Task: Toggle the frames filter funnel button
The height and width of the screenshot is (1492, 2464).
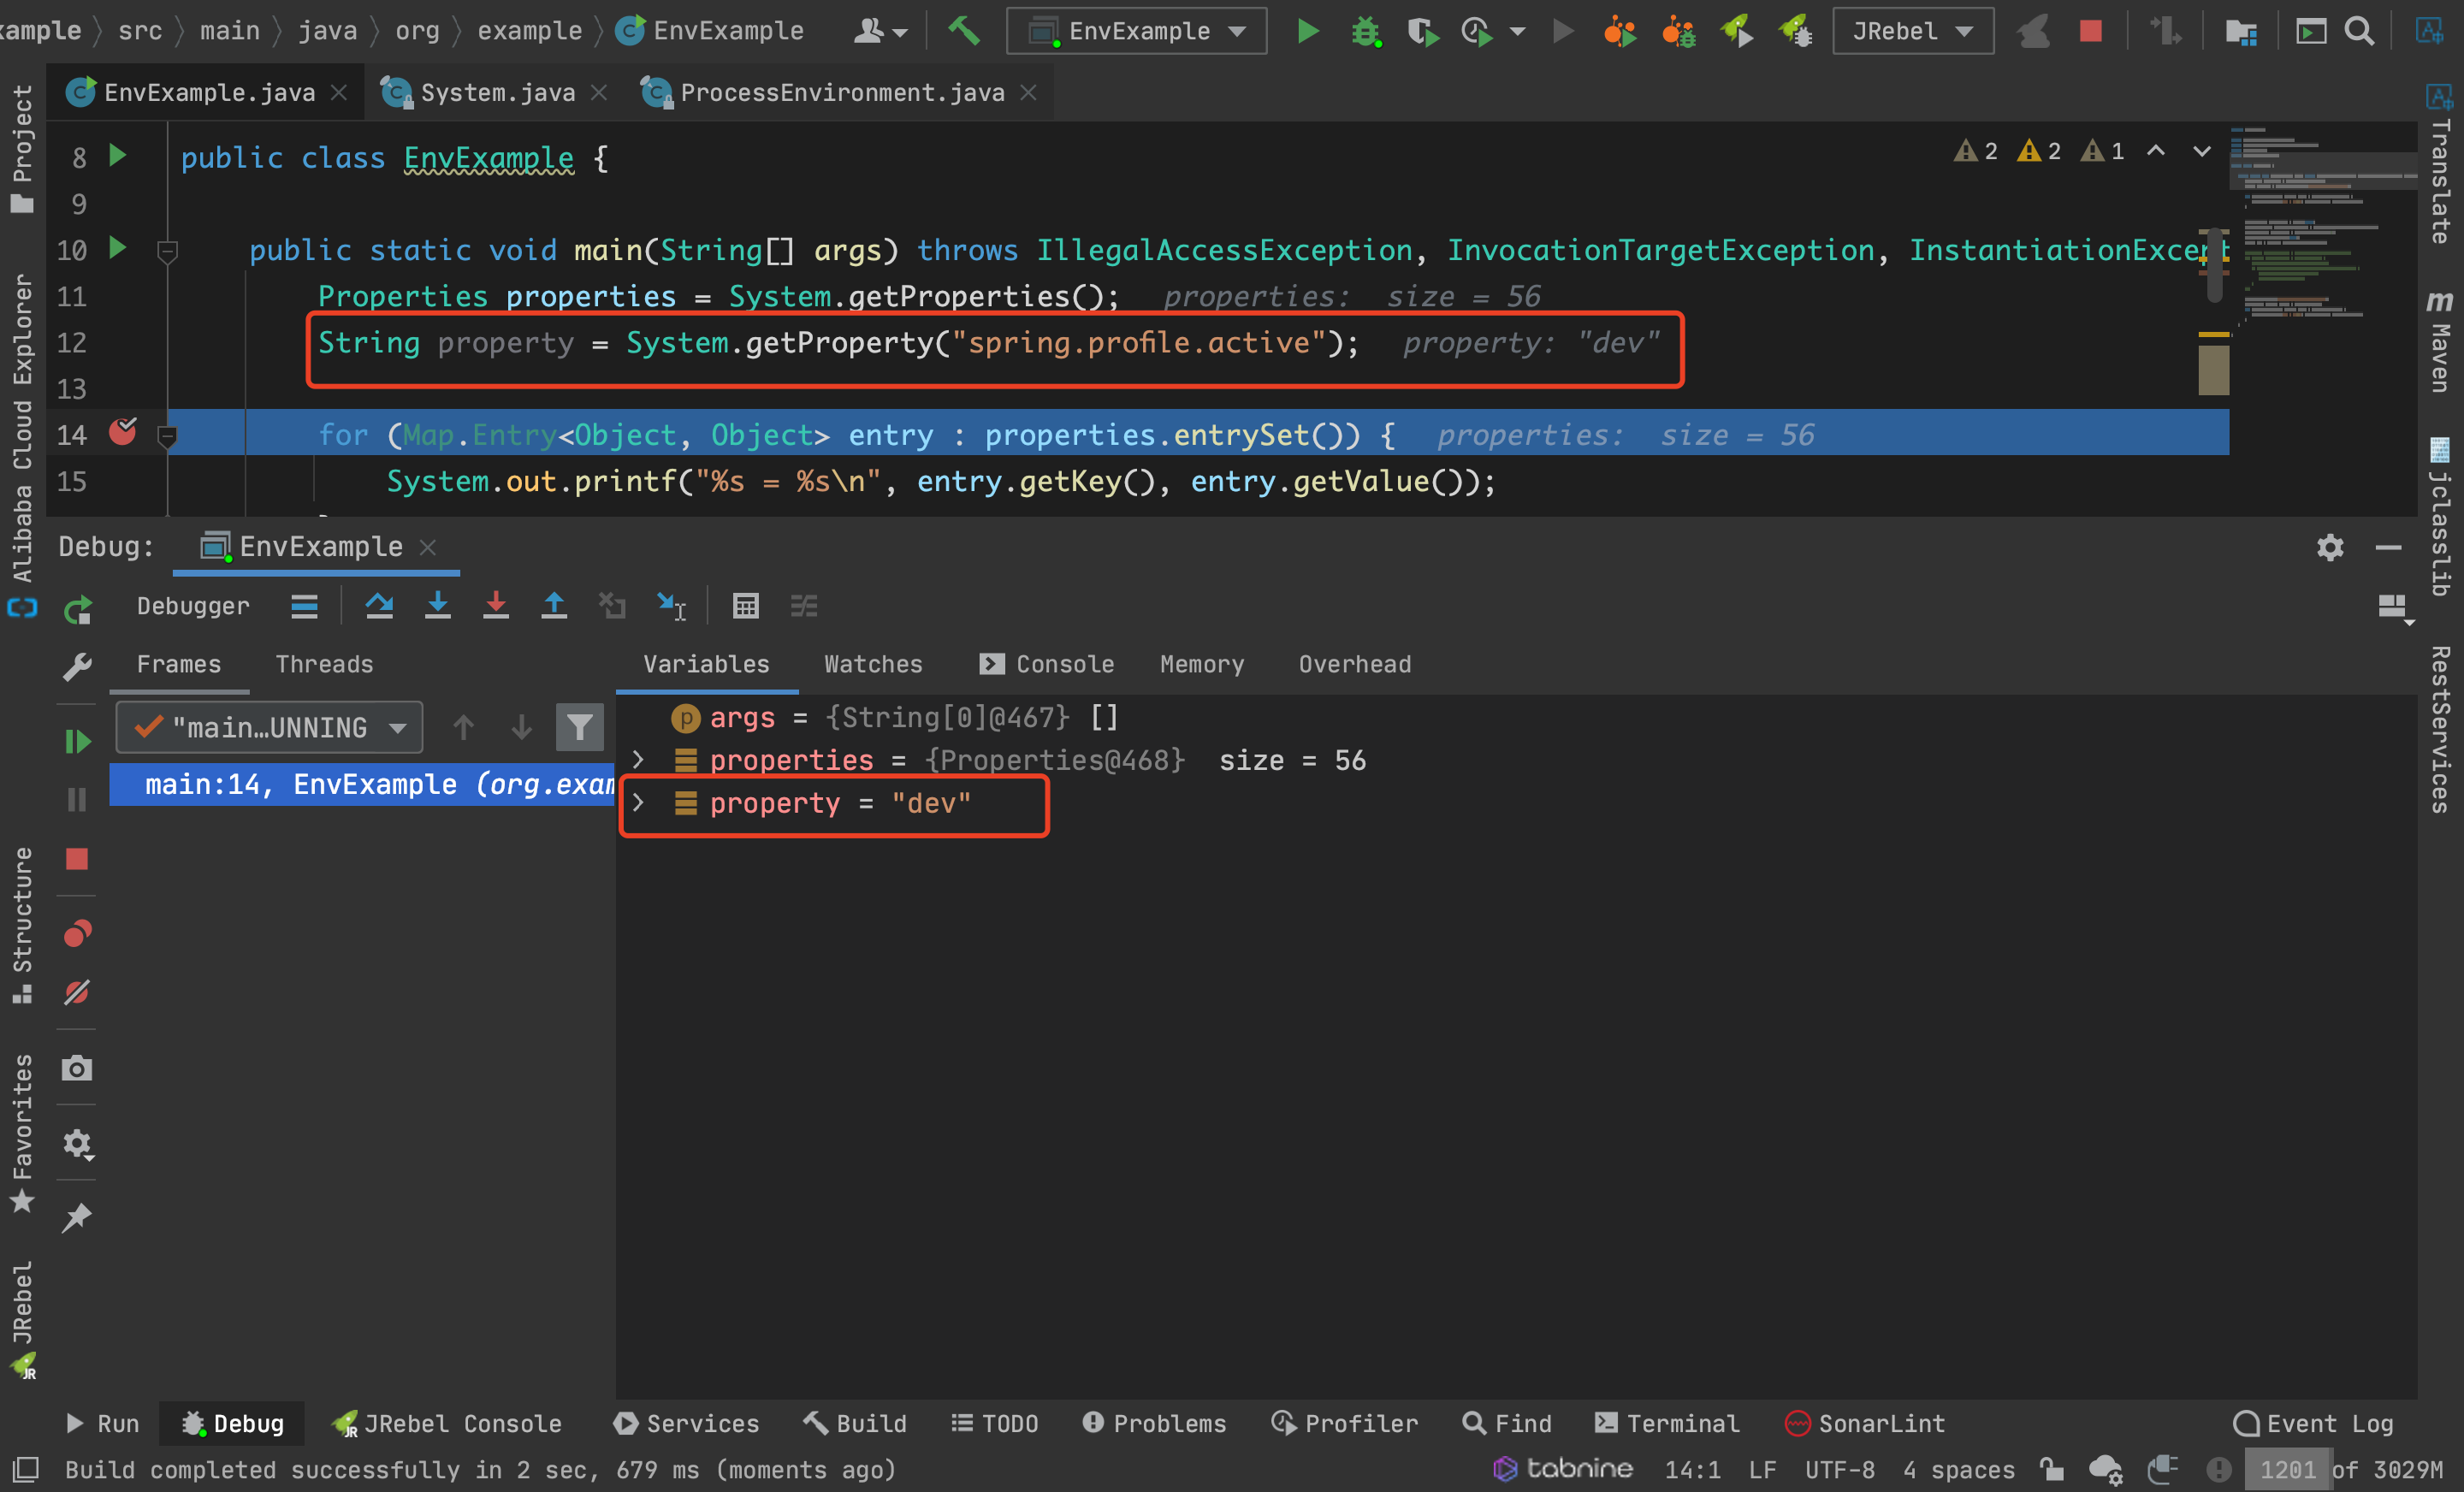Action: click(x=579, y=727)
